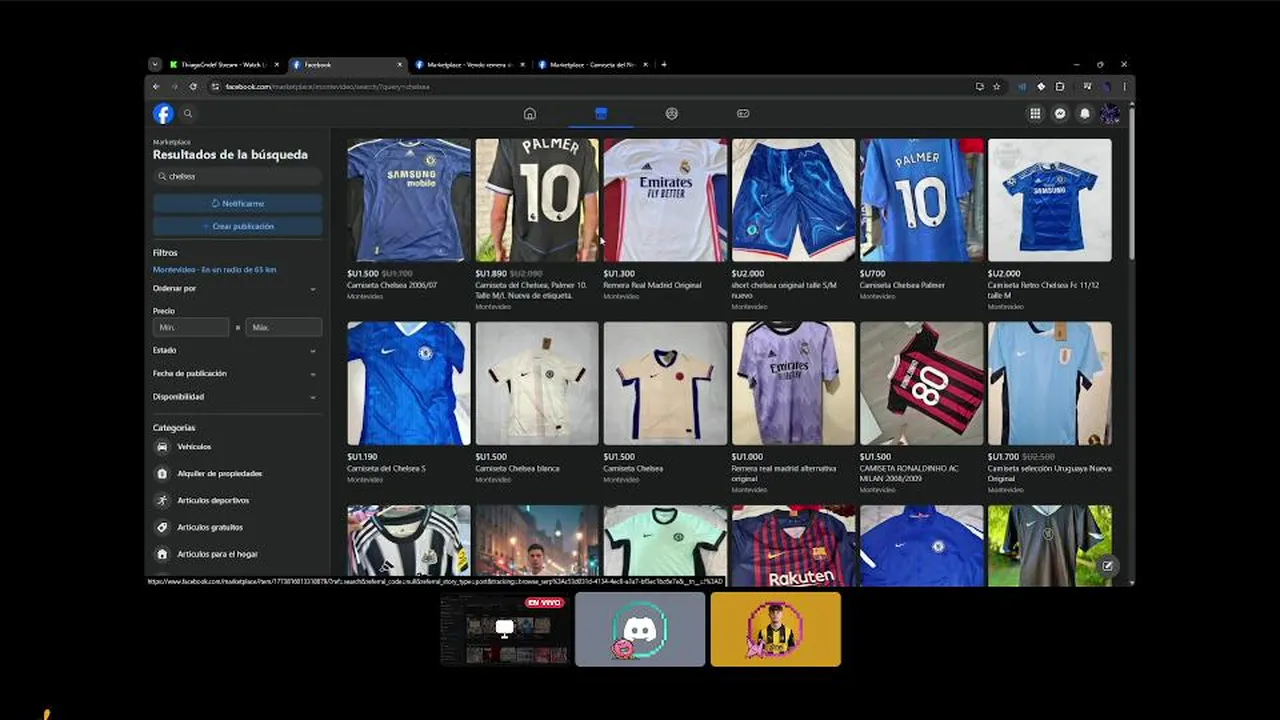1280x720 pixels.
Task: Expand the Ordenar por filter
Action: click(x=237, y=288)
